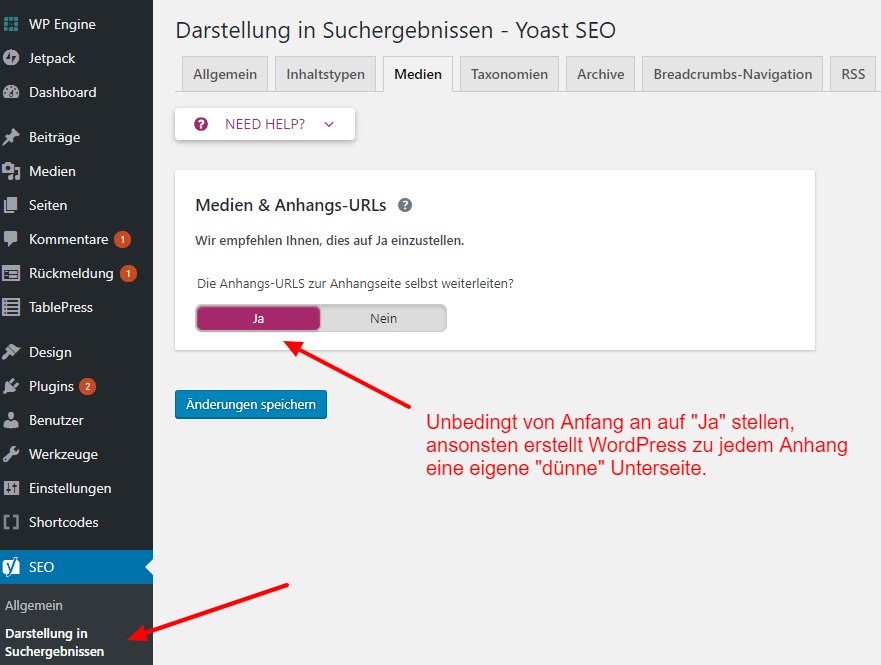The width and height of the screenshot is (881, 665).
Task: Go to Dashboard in sidebar
Action: coord(76,92)
